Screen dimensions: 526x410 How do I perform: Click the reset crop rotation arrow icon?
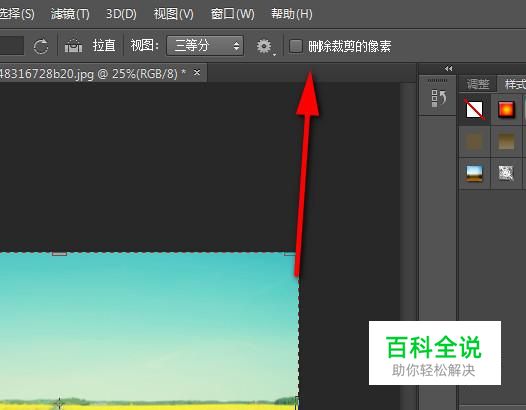[x=41, y=46]
